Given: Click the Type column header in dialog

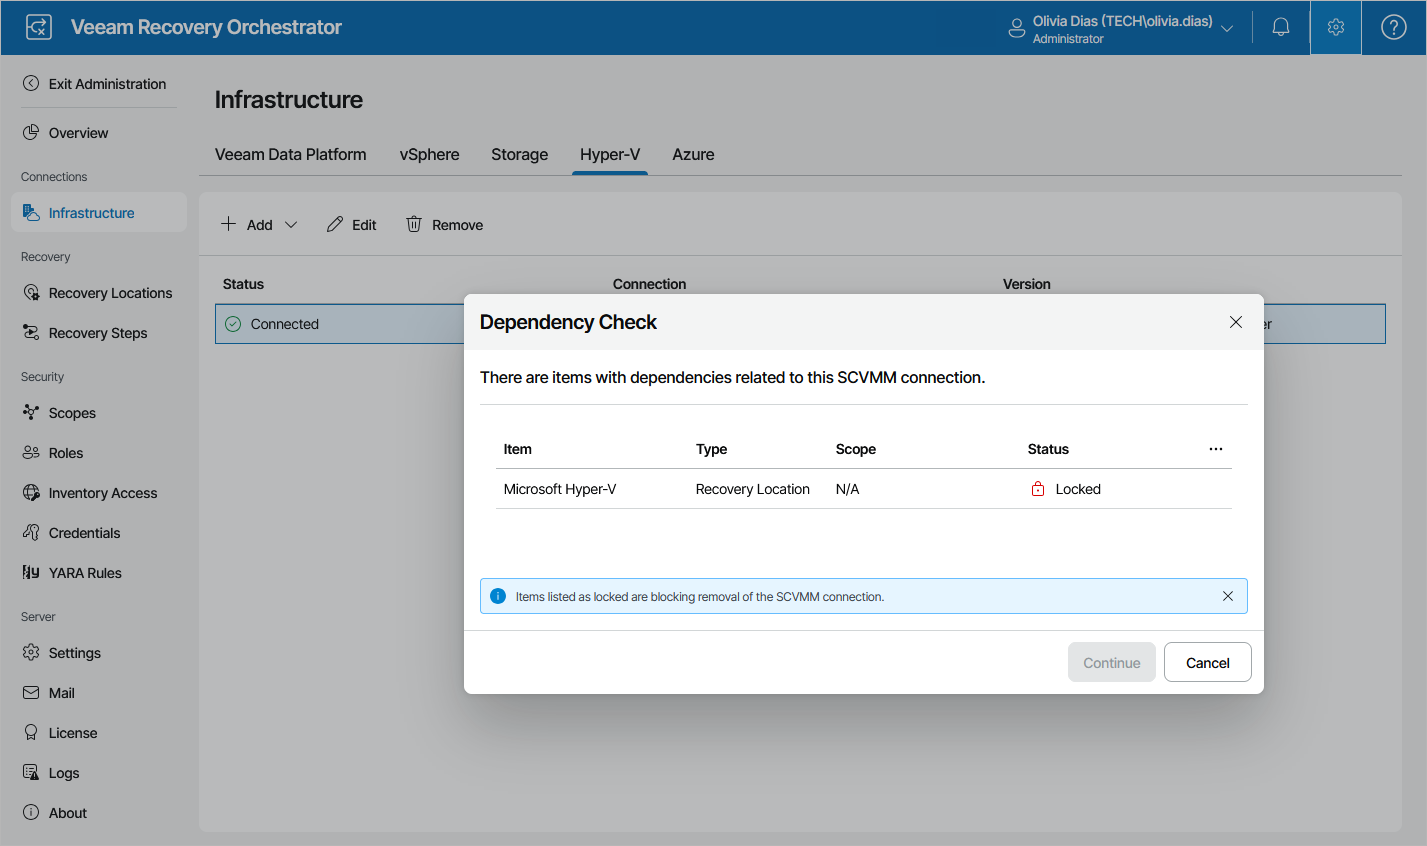Looking at the screenshot, I should [712, 449].
